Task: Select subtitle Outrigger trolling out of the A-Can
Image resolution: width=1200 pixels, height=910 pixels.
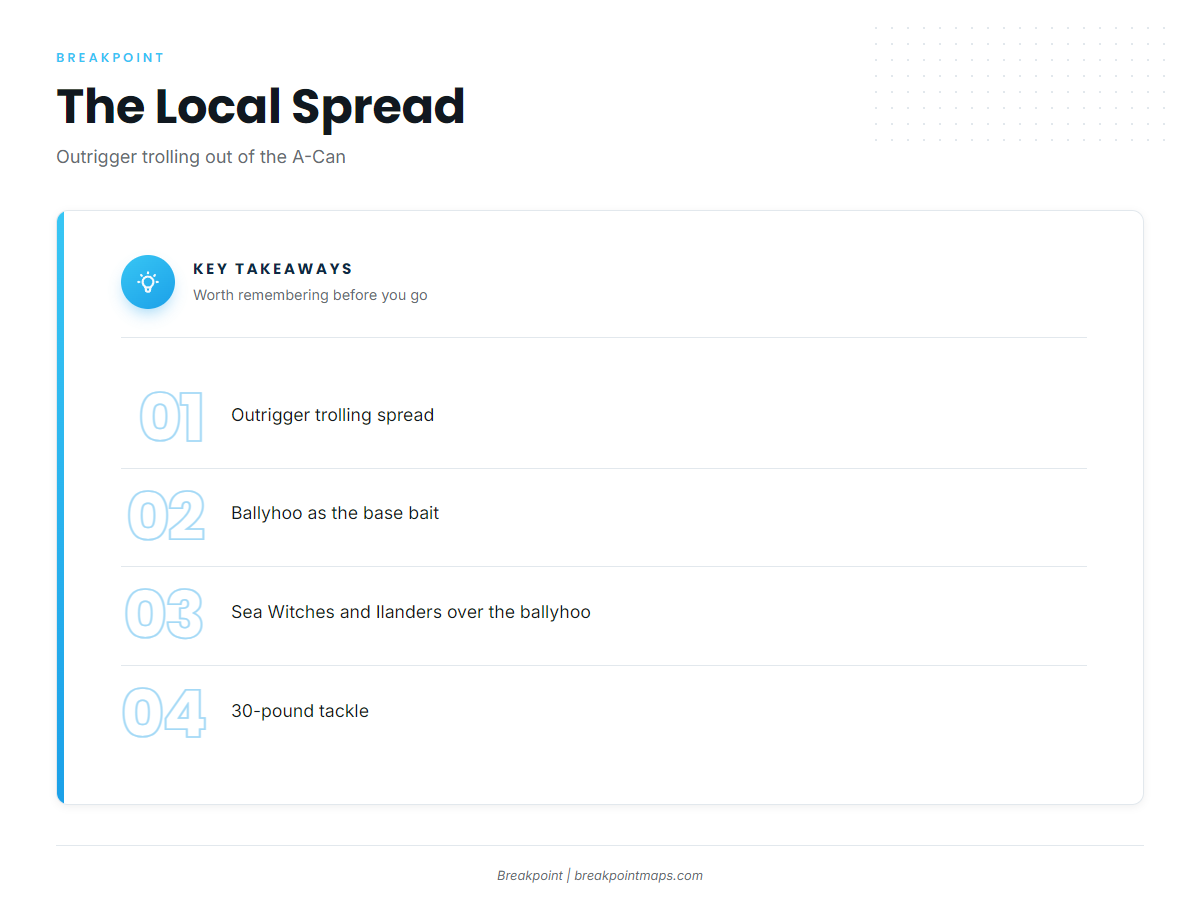Action: coord(201,157)
